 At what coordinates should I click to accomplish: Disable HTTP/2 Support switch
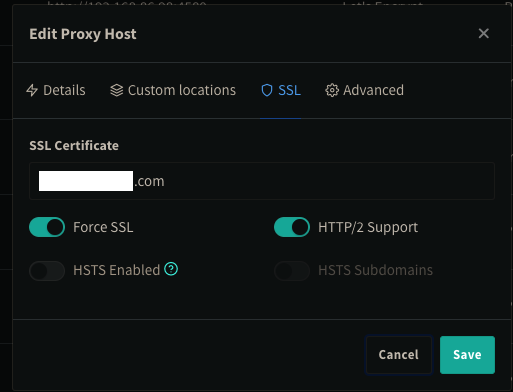(292, 227)
